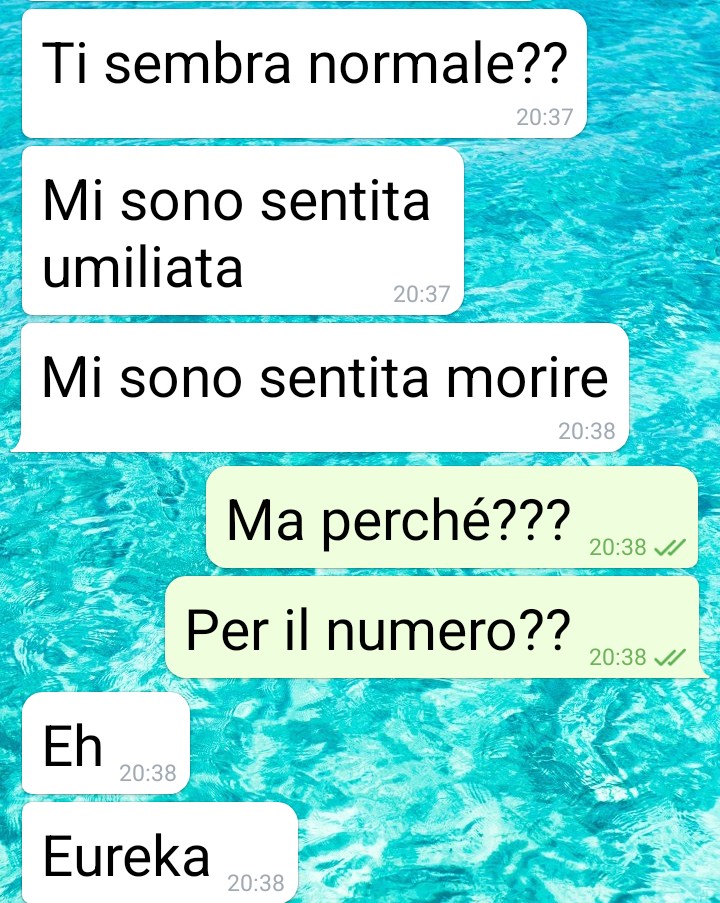
Task: Select the "Ti sembra normale??" message bubble
Action: coord(304,74)
